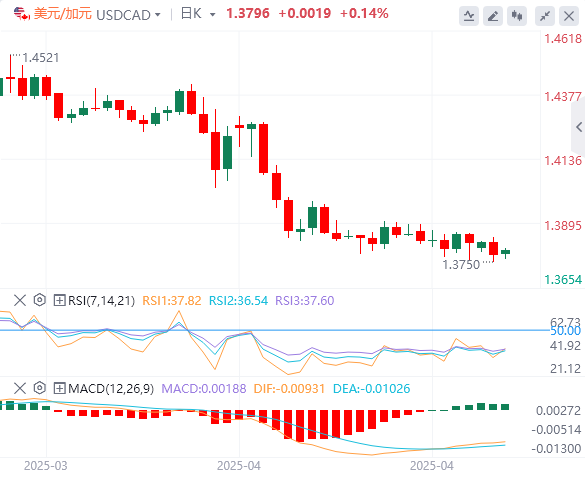The height and width of the screenshot is (477, 585).
Task: Open the candlestick indicator settings icon
Action: click(517, 16)
